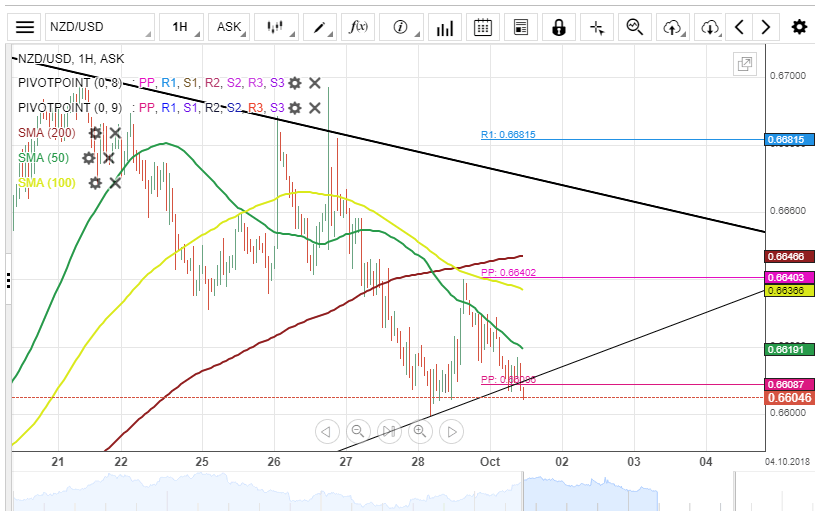The image size is (821, 514).
Task: Open the news list panel icon
Action: click(x=521, y=27)
